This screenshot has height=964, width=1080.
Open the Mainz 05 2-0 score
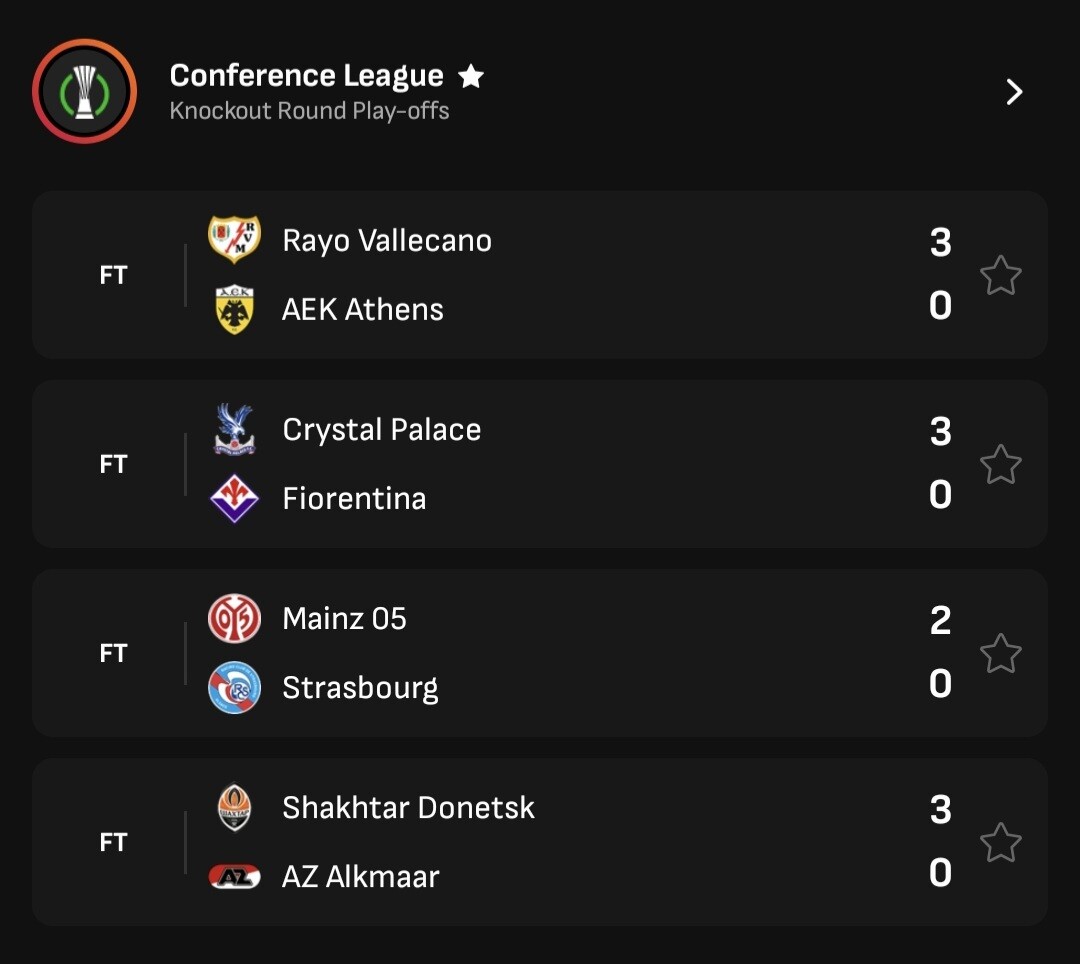click(940, 652)
